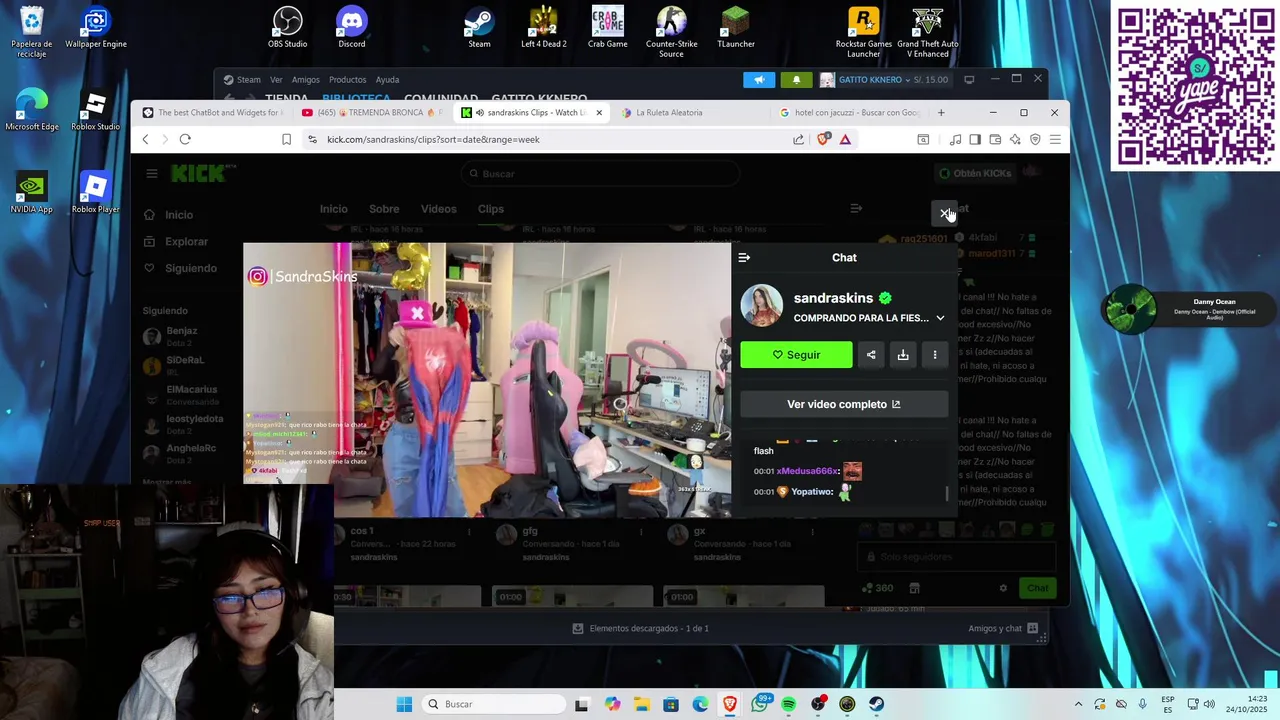Open WhatsApp from the taskbar
Image resolution: width=1280 pixels, height=720 pixels.
[x=760, y=704]
